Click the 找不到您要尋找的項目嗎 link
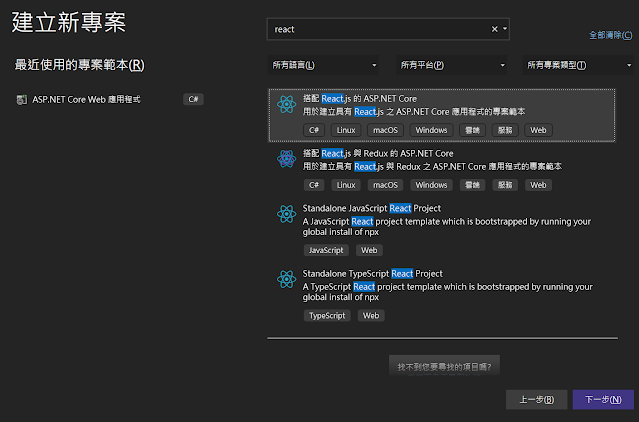 coord(444,367)
